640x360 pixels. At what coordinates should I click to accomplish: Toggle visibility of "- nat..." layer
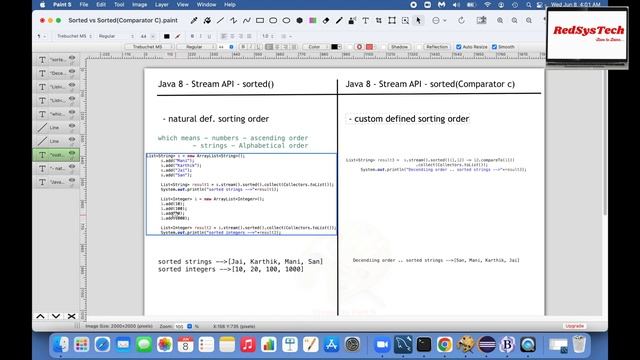pos(72,167)
